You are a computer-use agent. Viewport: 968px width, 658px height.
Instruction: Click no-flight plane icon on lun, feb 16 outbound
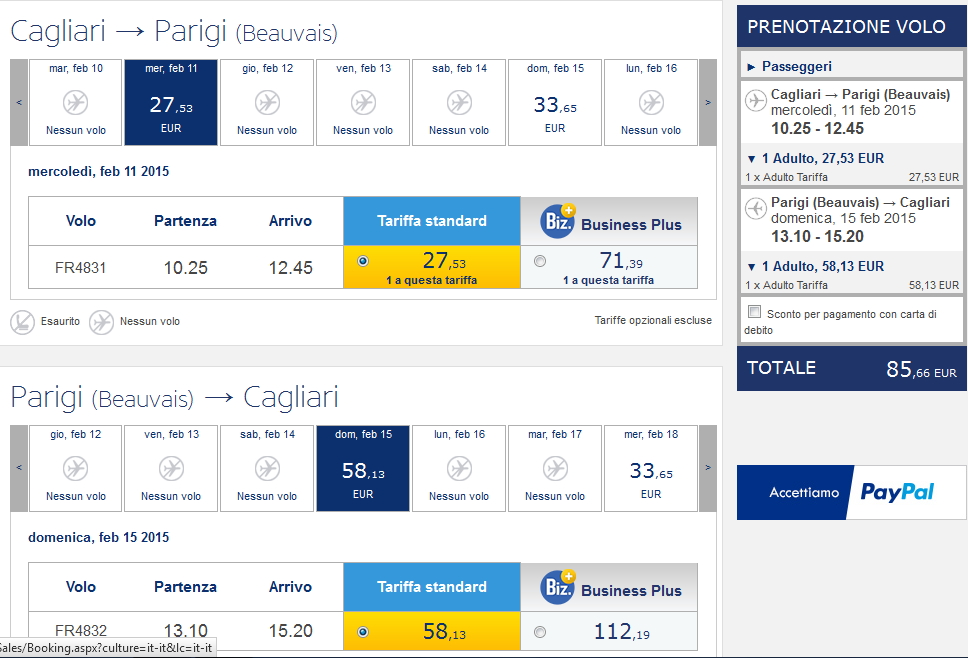coord(651,102)
